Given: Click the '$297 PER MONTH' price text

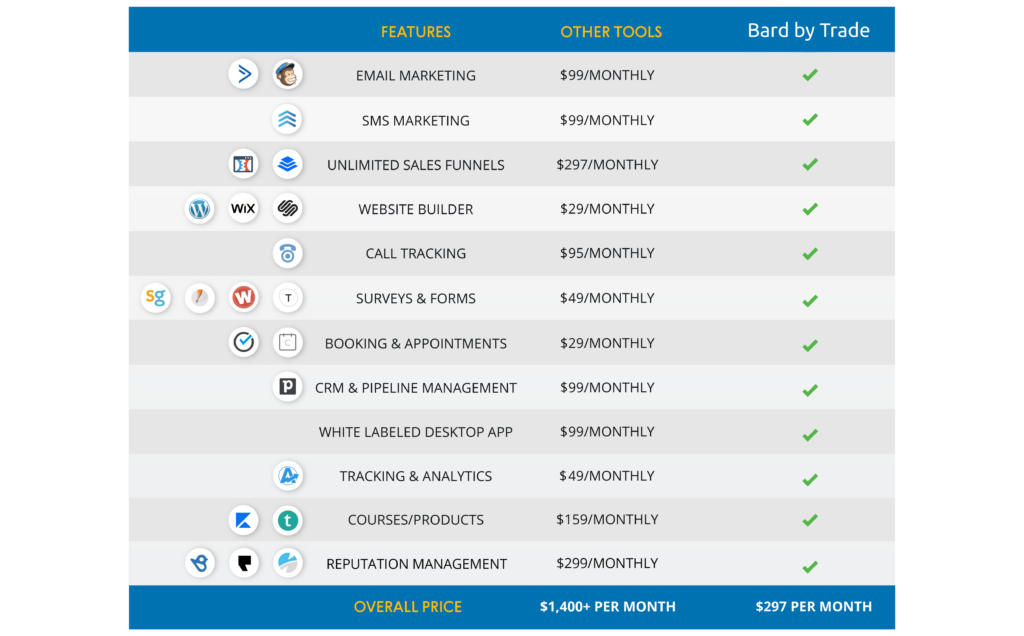Looking at the screenshot, I should point(813,607).
